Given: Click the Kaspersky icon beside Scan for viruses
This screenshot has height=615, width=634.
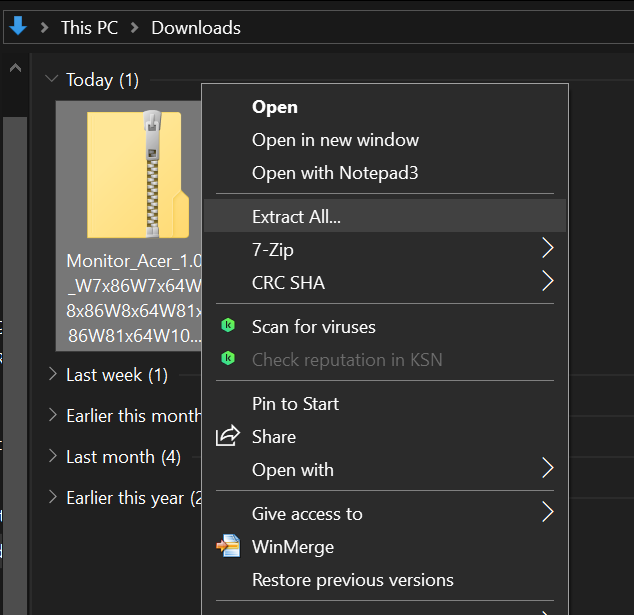Looking at the screenshot, I should click(228, 326).
